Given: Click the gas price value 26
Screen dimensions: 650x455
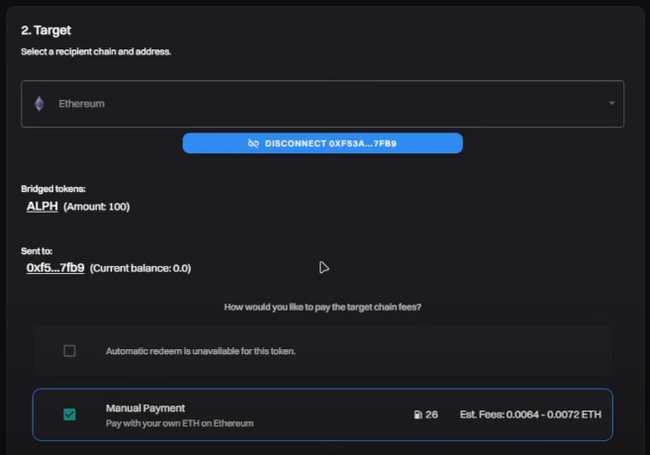Looking at the screenshot, I should point(432,414).
